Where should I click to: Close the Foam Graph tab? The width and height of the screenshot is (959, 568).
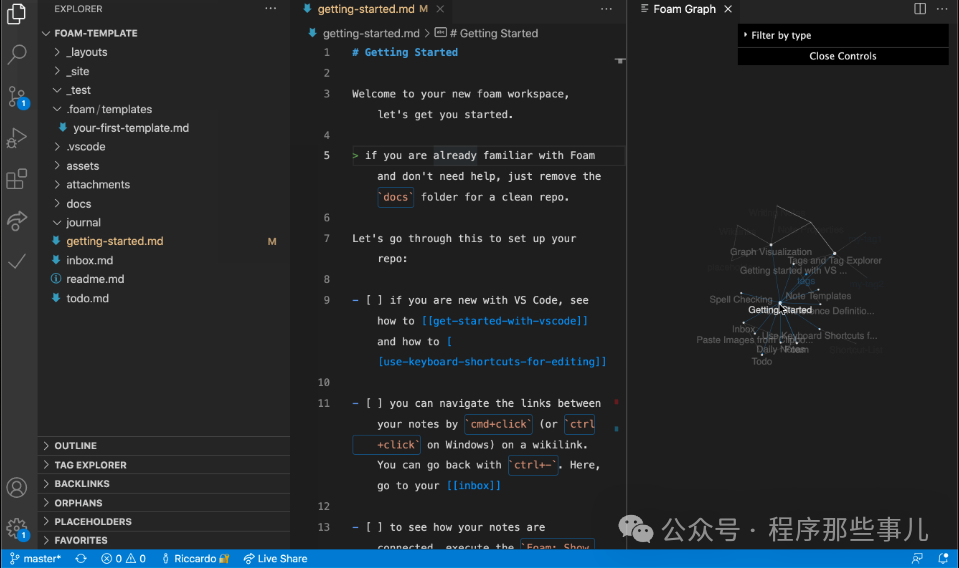pos(728,9)
